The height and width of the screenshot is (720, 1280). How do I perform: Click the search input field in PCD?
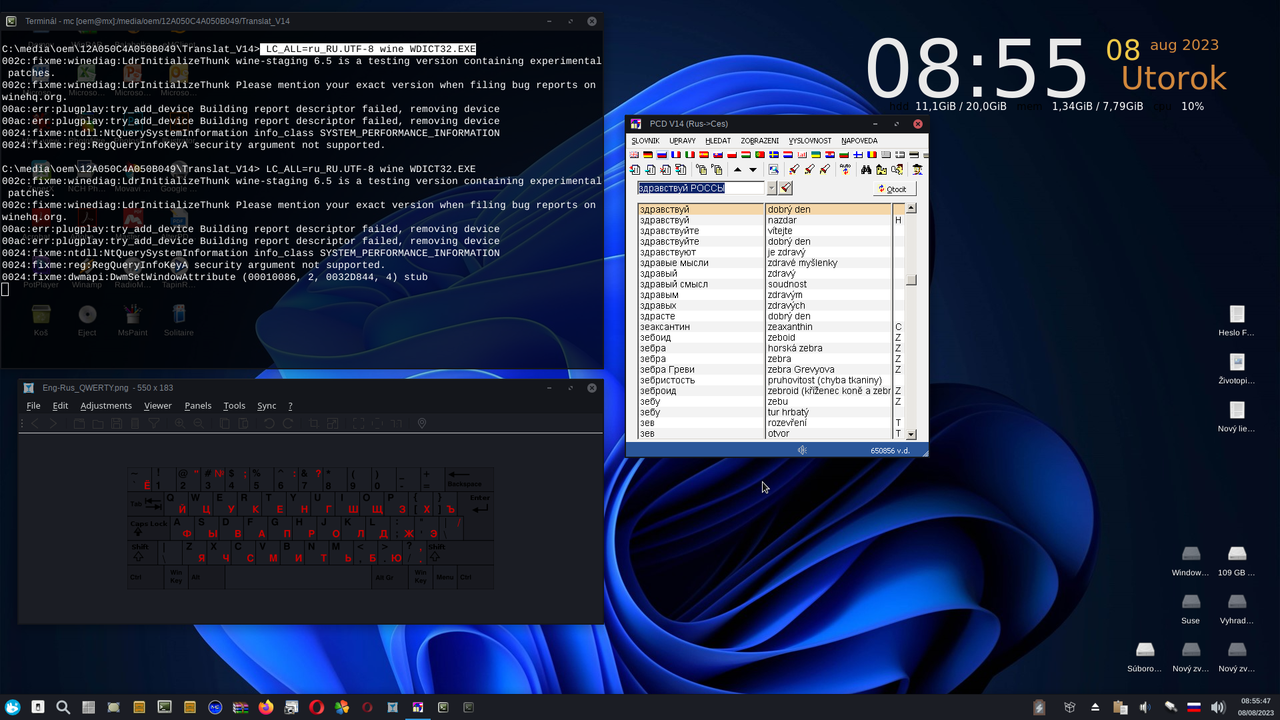[x=702, y=188]
